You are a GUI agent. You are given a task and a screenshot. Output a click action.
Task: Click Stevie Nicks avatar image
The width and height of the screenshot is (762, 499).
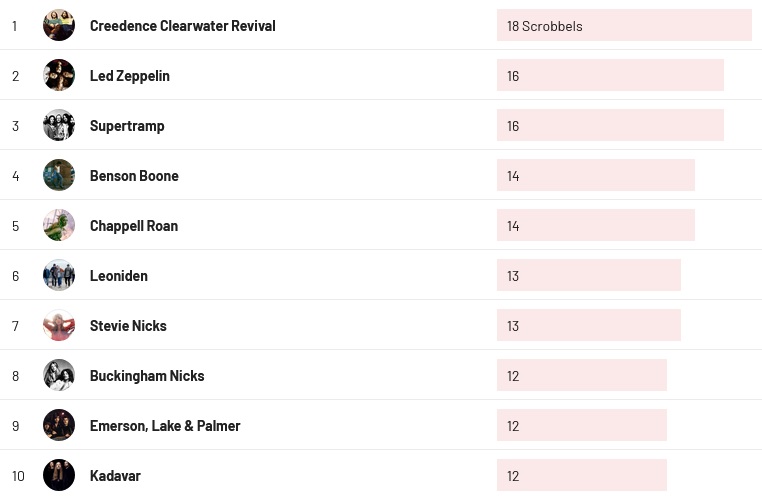(x=59, y=325)
